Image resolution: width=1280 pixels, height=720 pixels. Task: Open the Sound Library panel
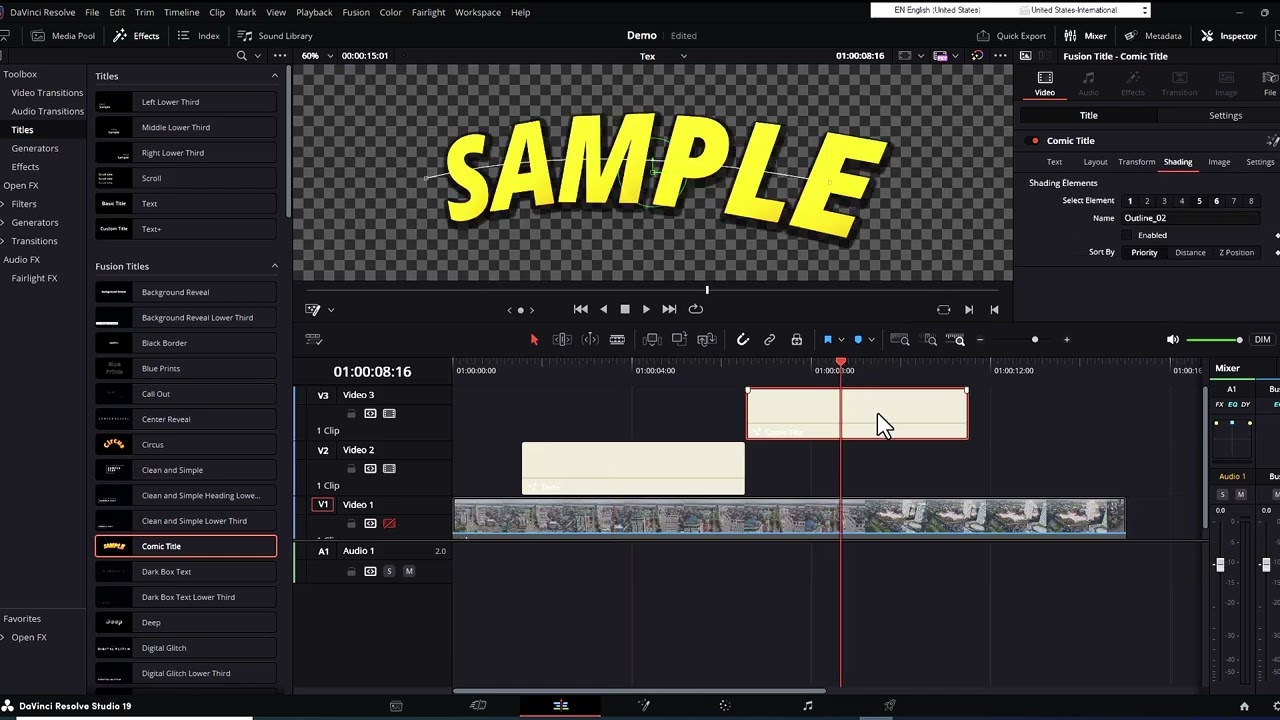(x=275, y=36)
